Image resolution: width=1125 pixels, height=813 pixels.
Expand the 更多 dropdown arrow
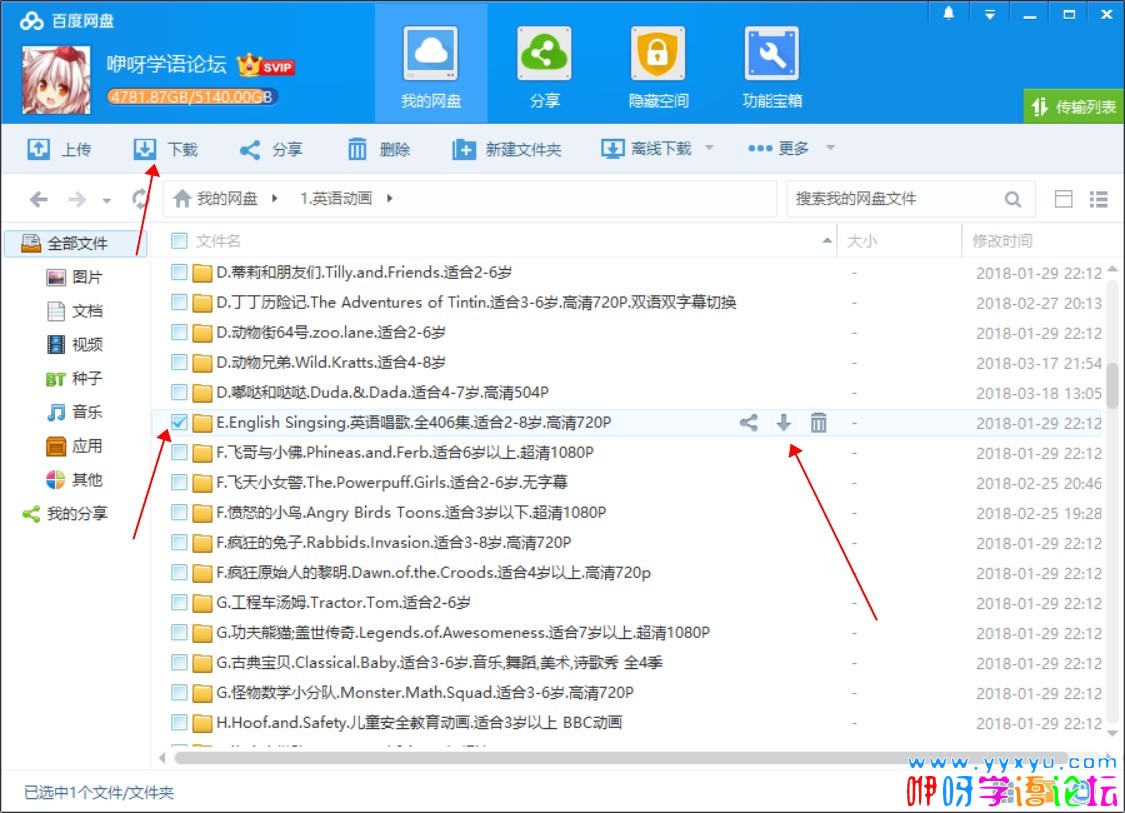830,148
